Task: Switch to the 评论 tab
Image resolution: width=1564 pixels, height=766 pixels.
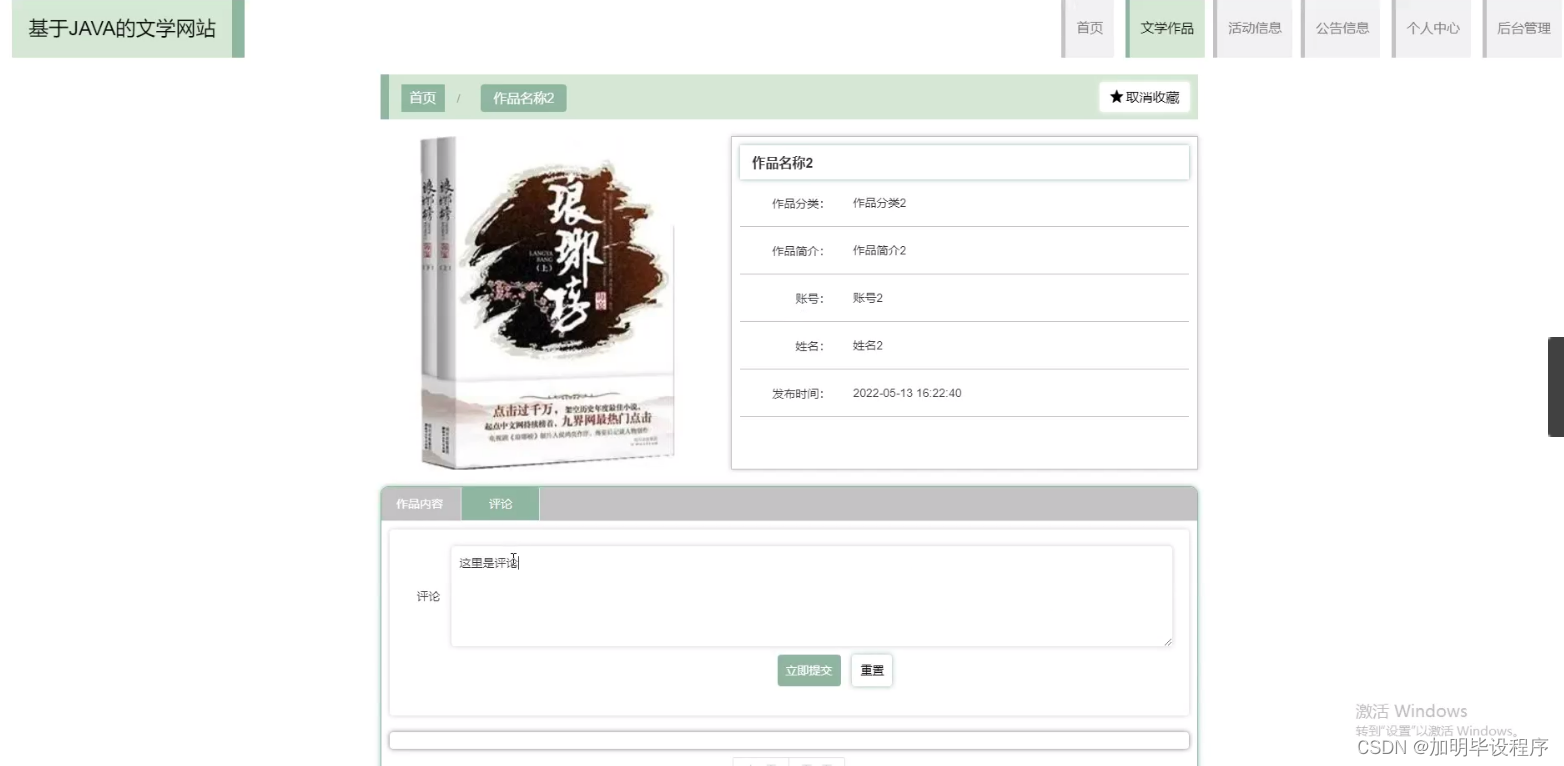Action: coord(499,503)
